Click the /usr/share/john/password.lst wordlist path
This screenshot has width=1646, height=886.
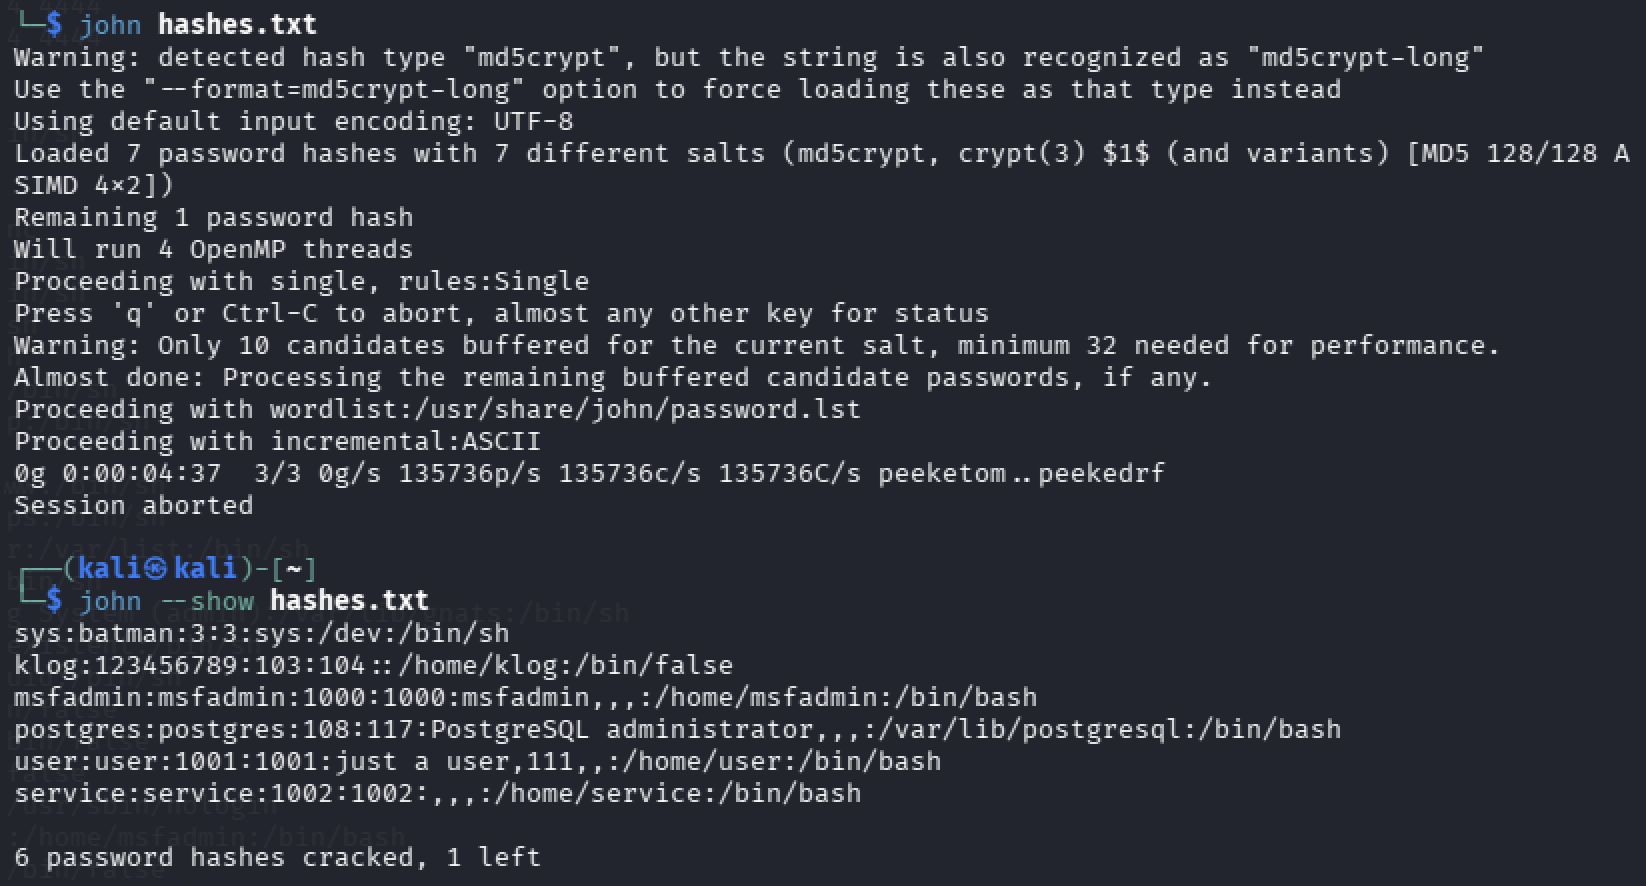[x=638, y=409]
